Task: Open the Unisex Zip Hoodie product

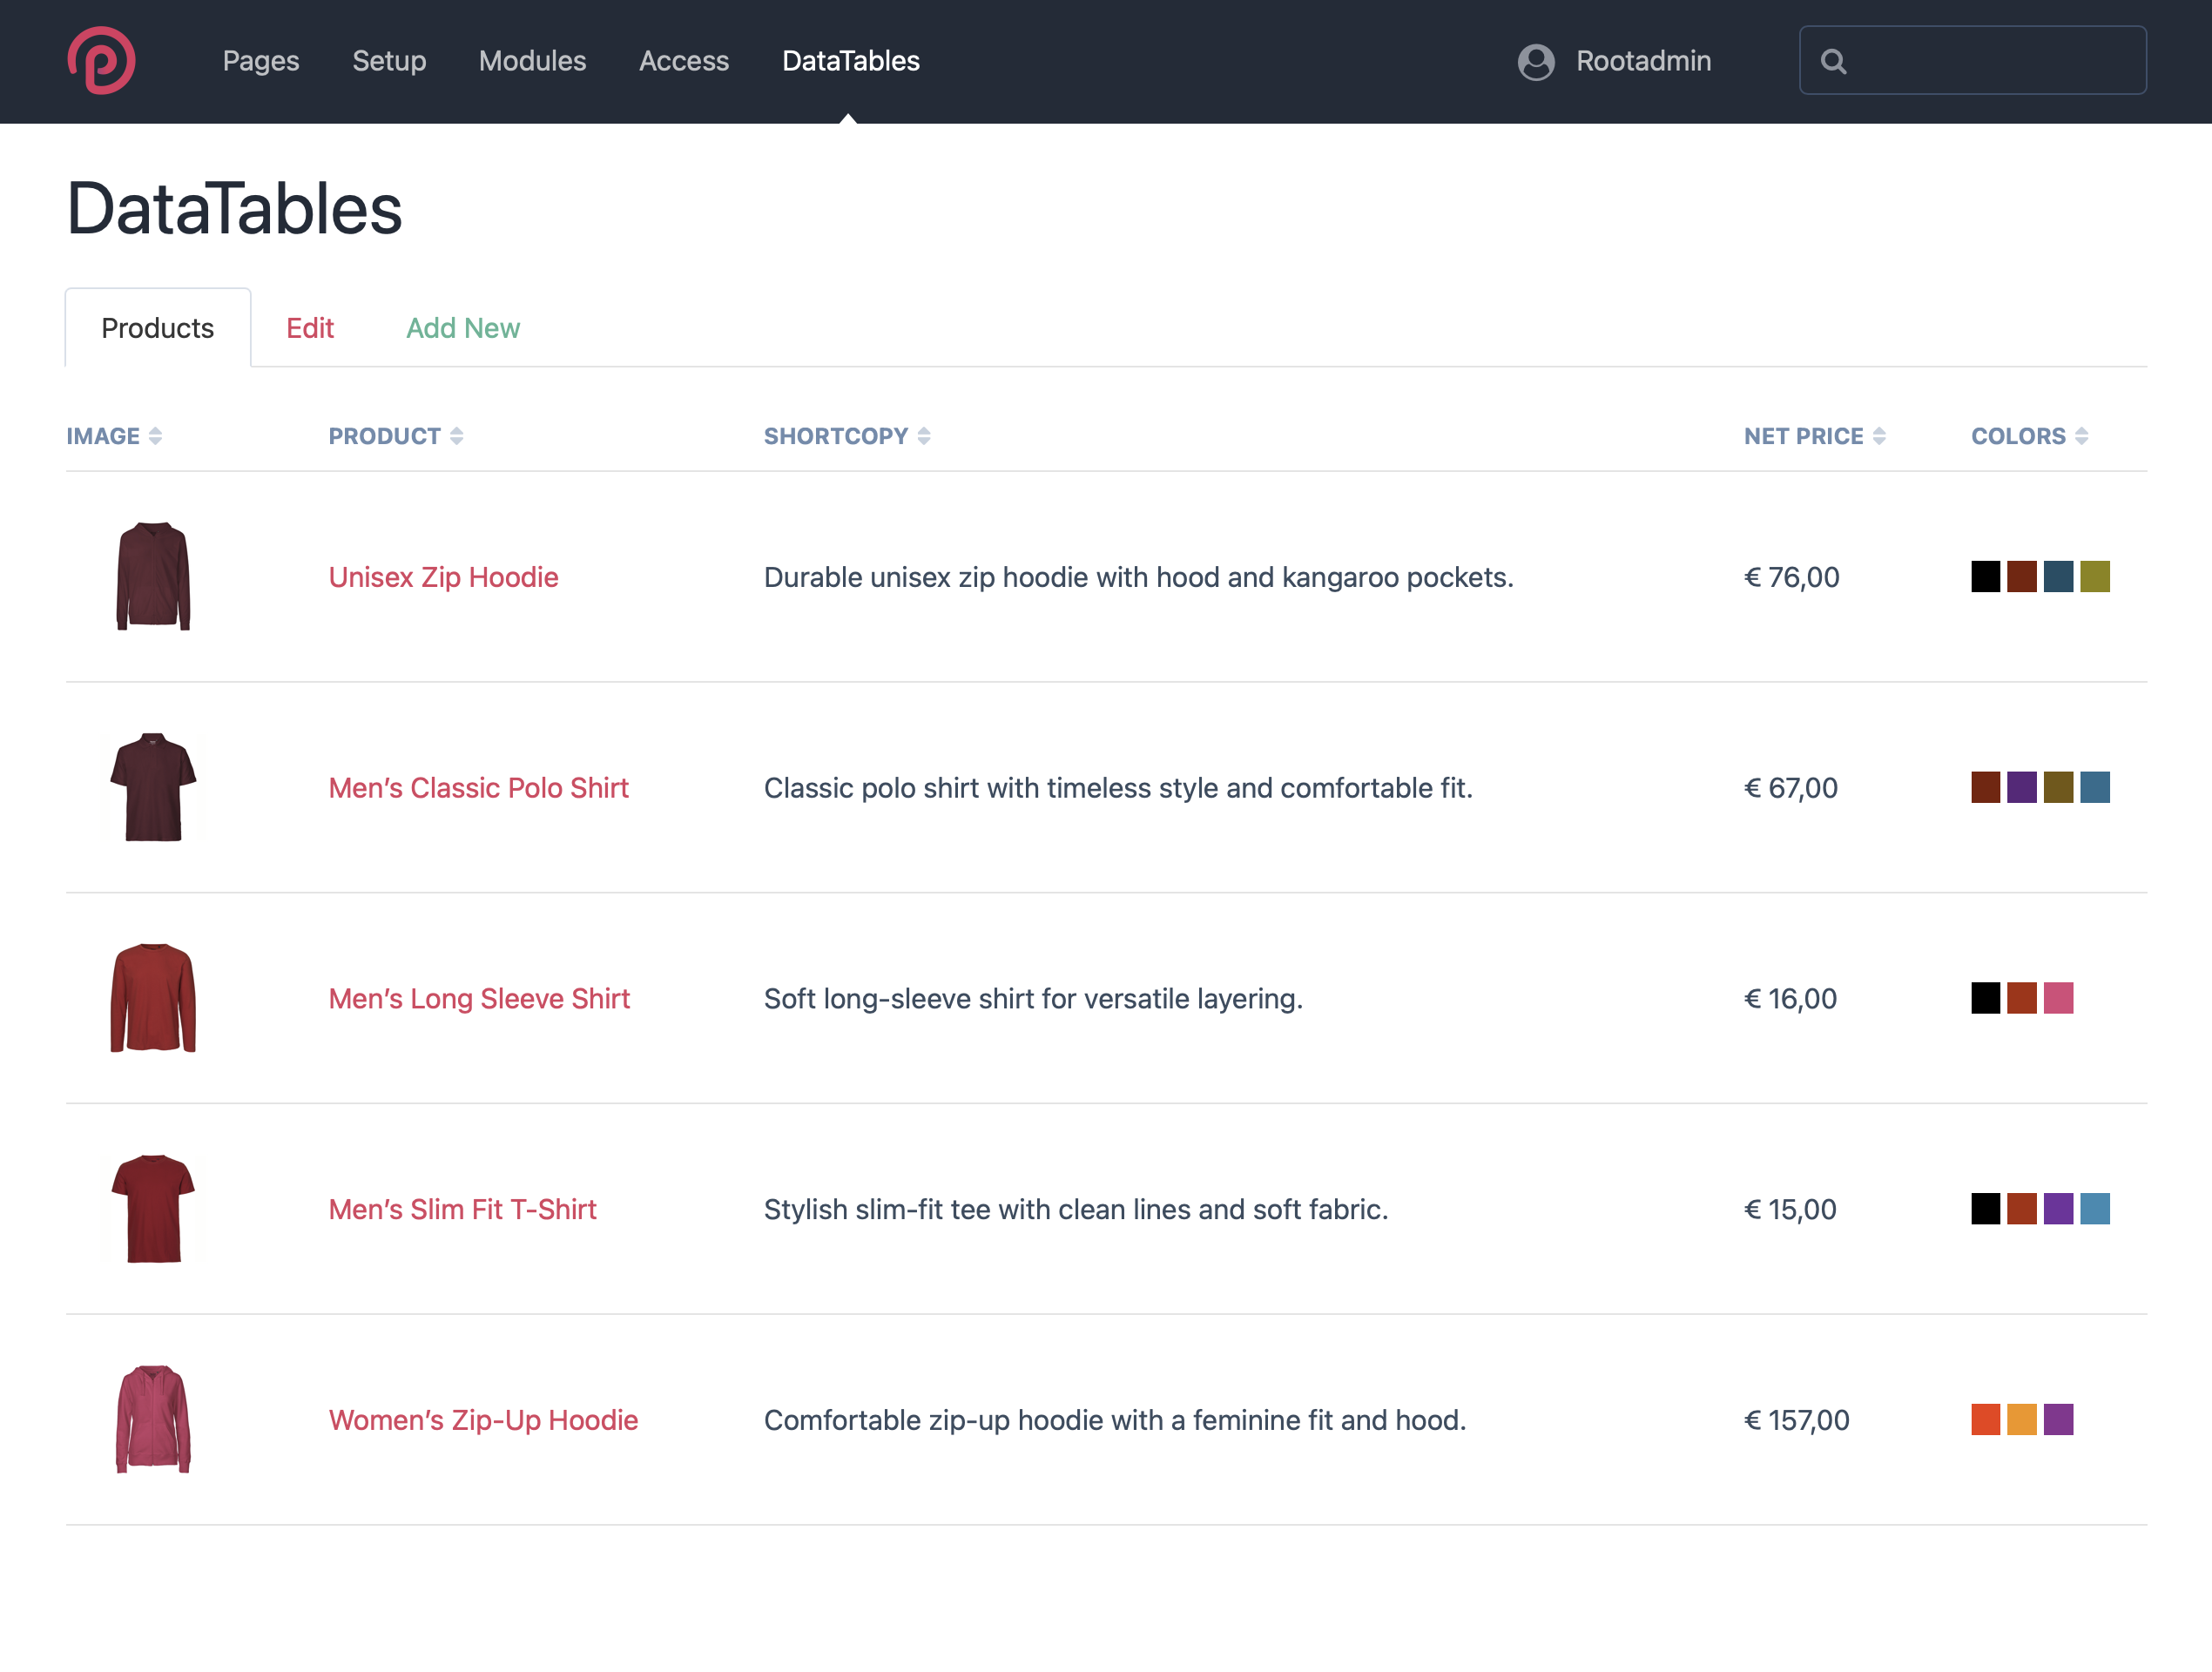Action: pyautogui.click(x=443, y=577)
